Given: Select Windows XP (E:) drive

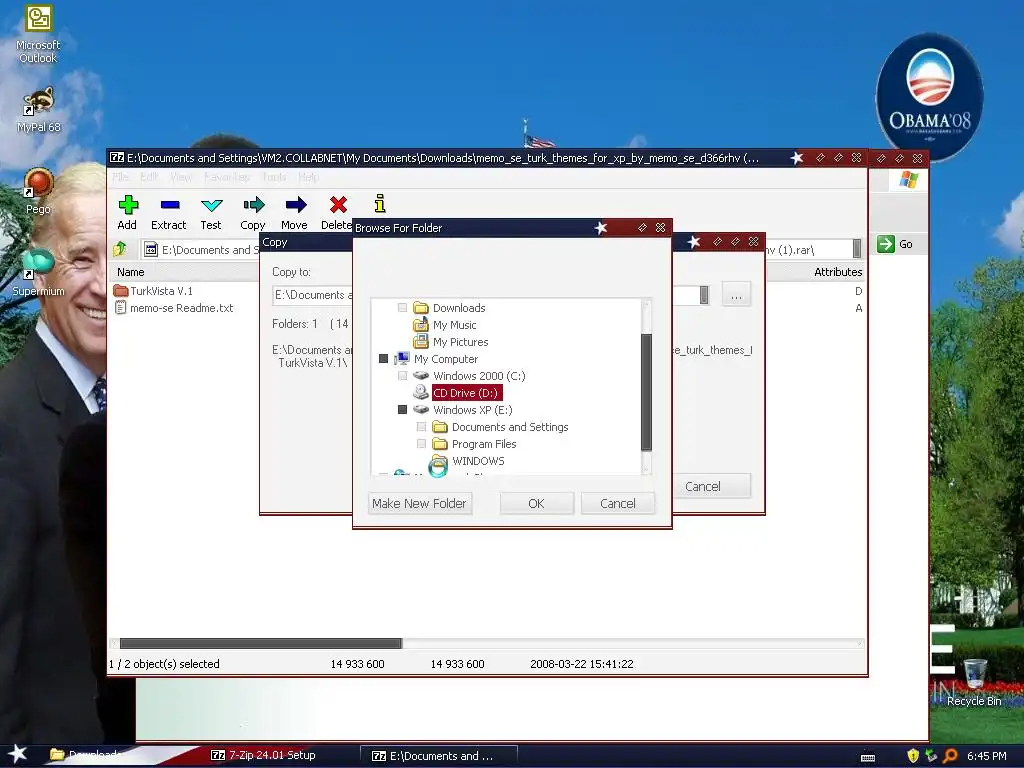Looking at the screenshot, I should coord(473,409).
